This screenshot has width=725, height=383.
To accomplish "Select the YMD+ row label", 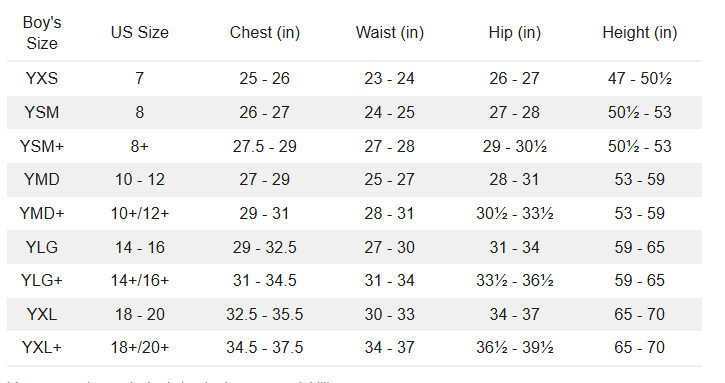I will click(x=42, y=213).
